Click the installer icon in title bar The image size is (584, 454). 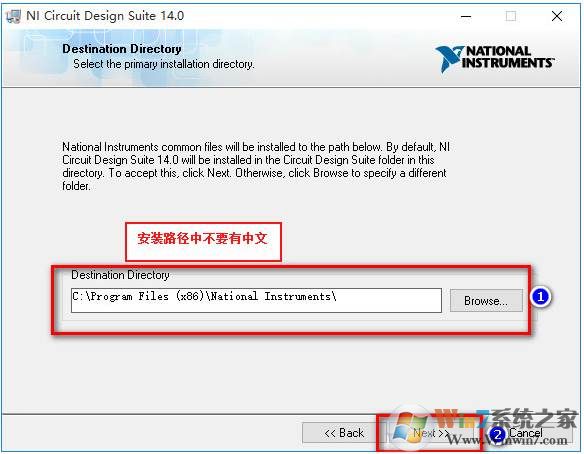pos(13,16)
